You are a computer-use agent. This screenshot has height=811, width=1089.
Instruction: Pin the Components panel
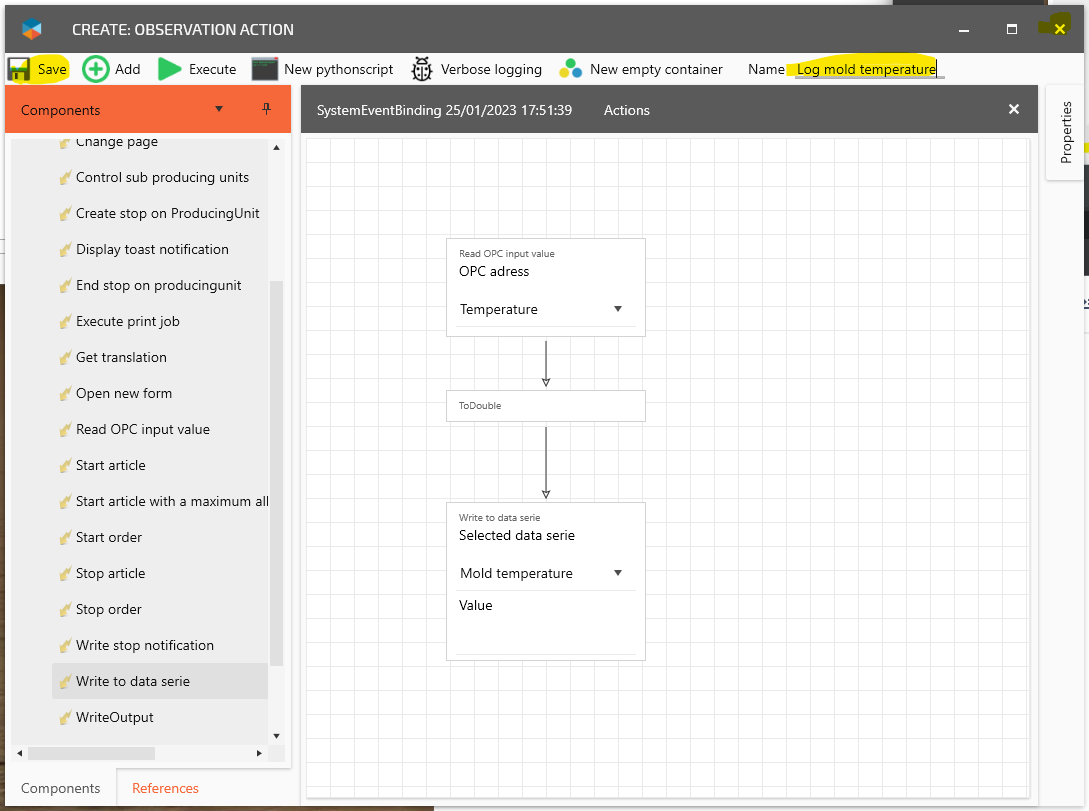pyautogui.click(x=266, y=109)
